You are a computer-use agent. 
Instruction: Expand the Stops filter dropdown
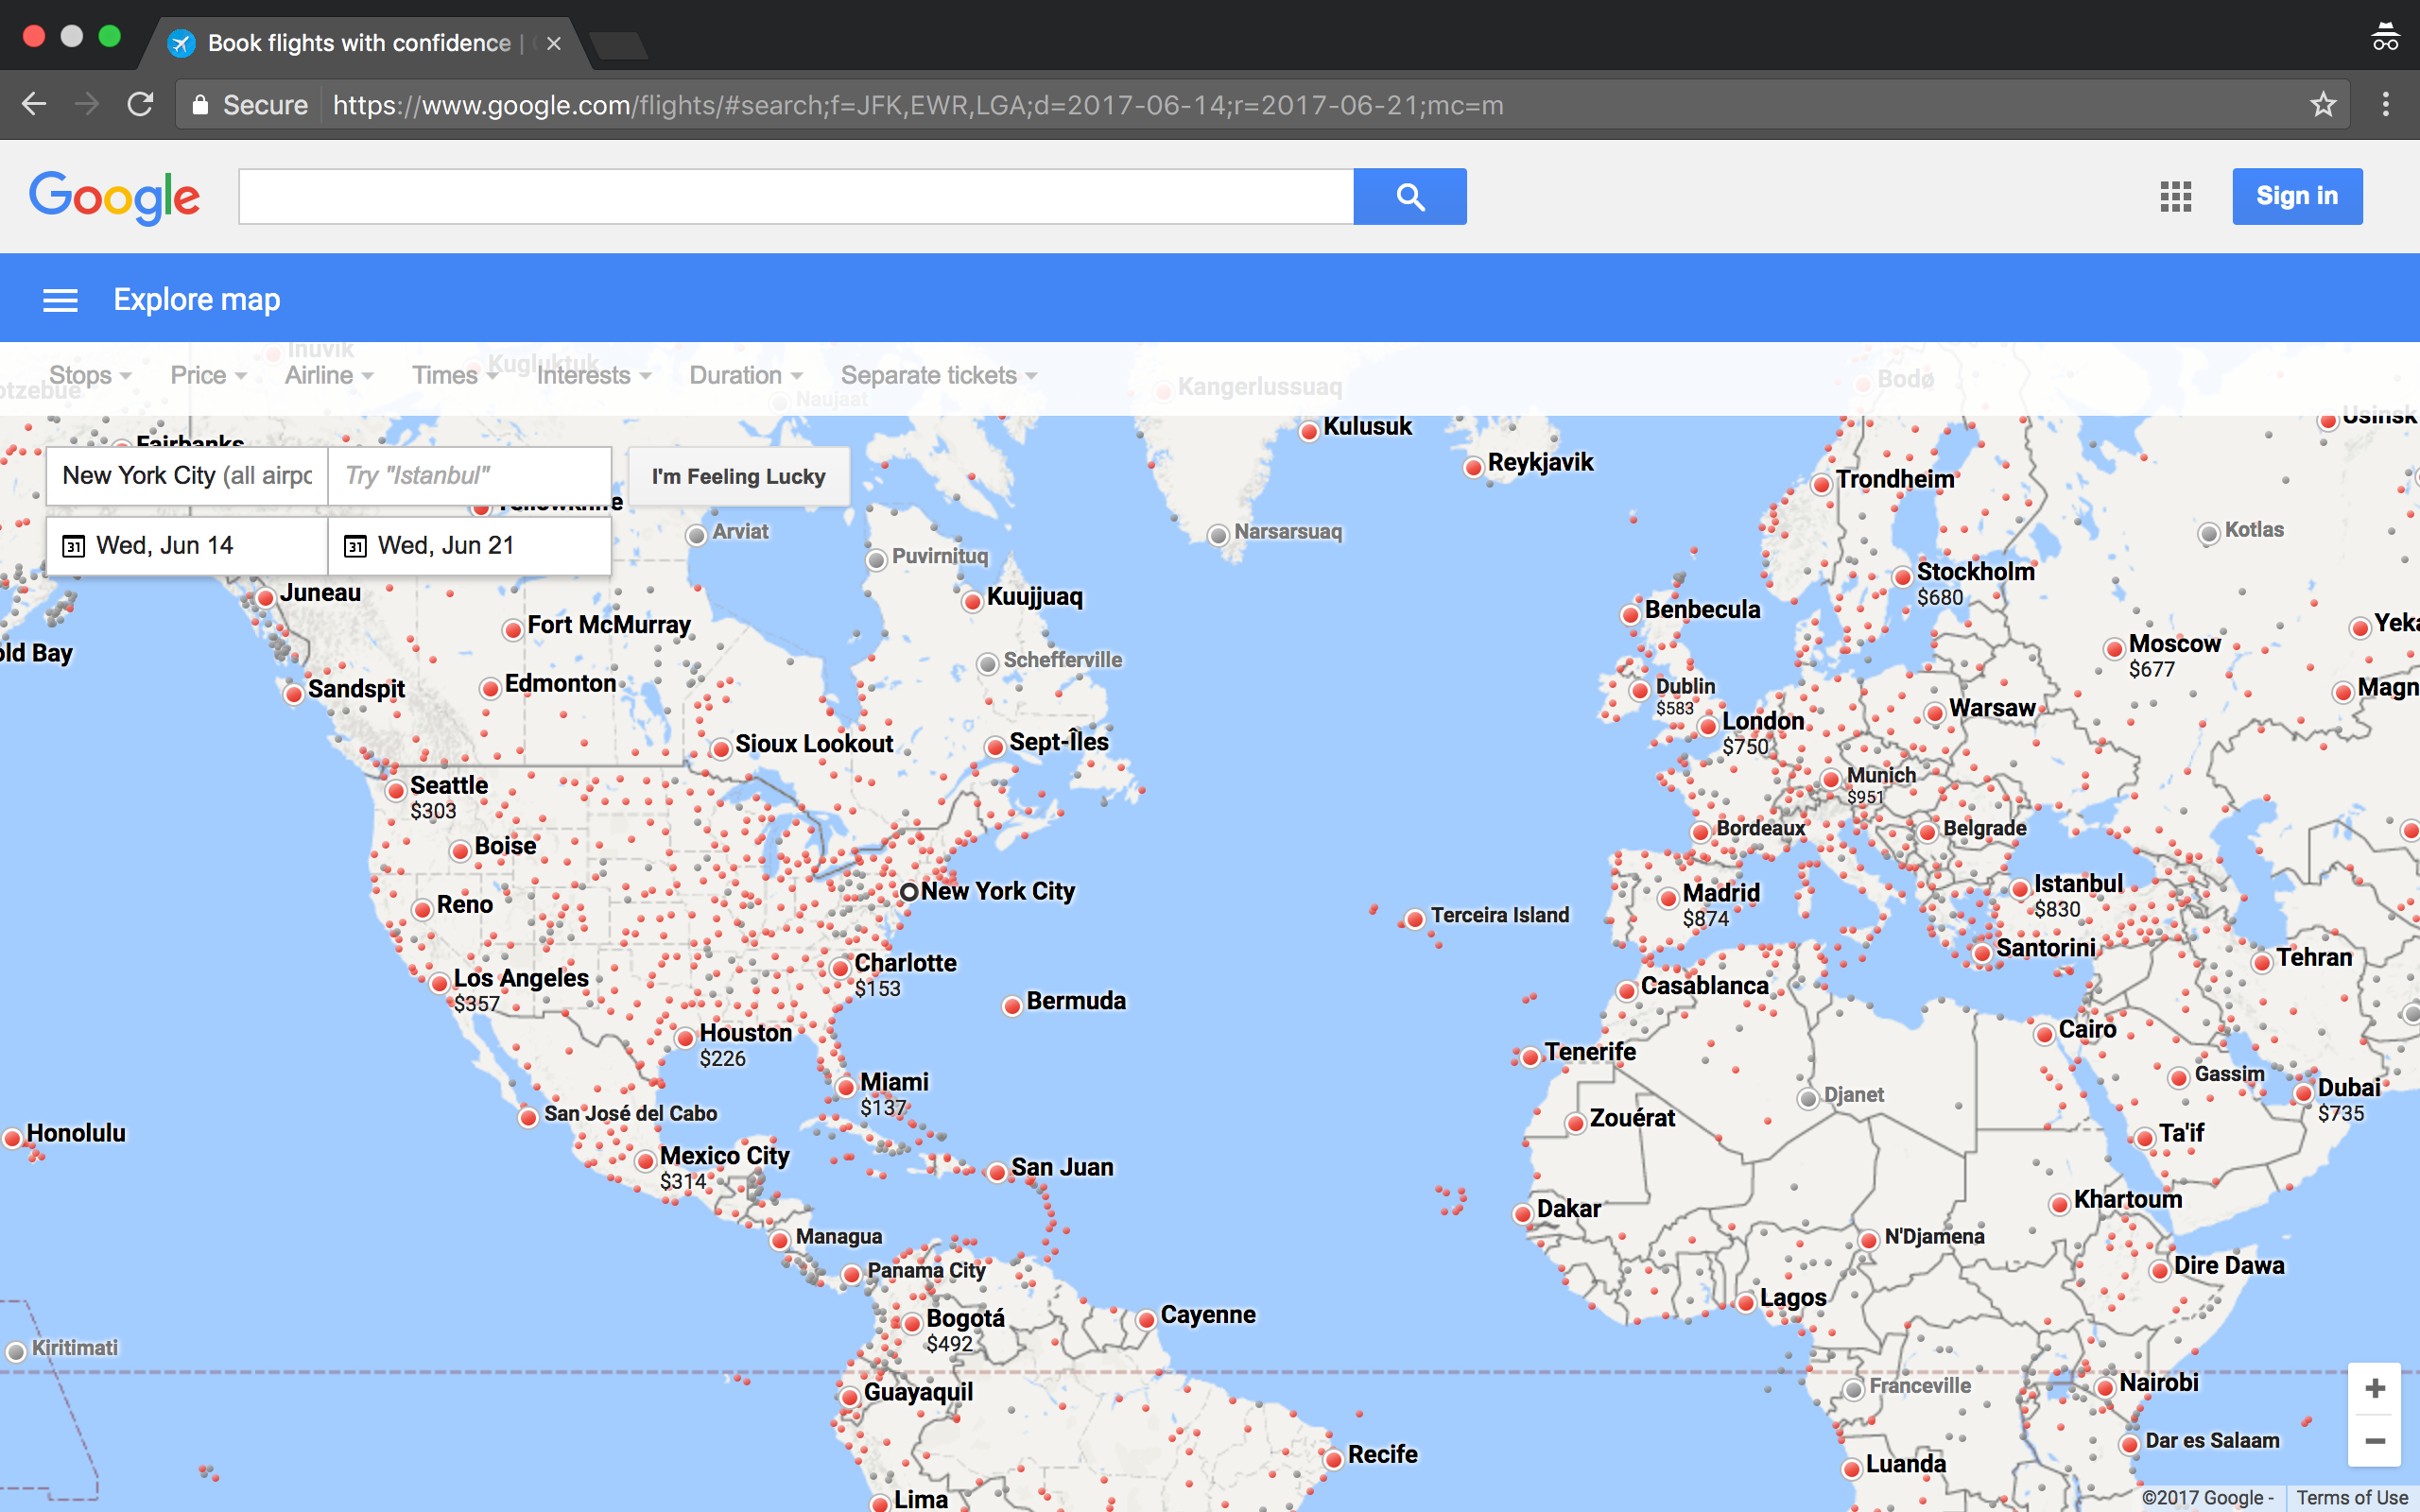coord(90,375)
